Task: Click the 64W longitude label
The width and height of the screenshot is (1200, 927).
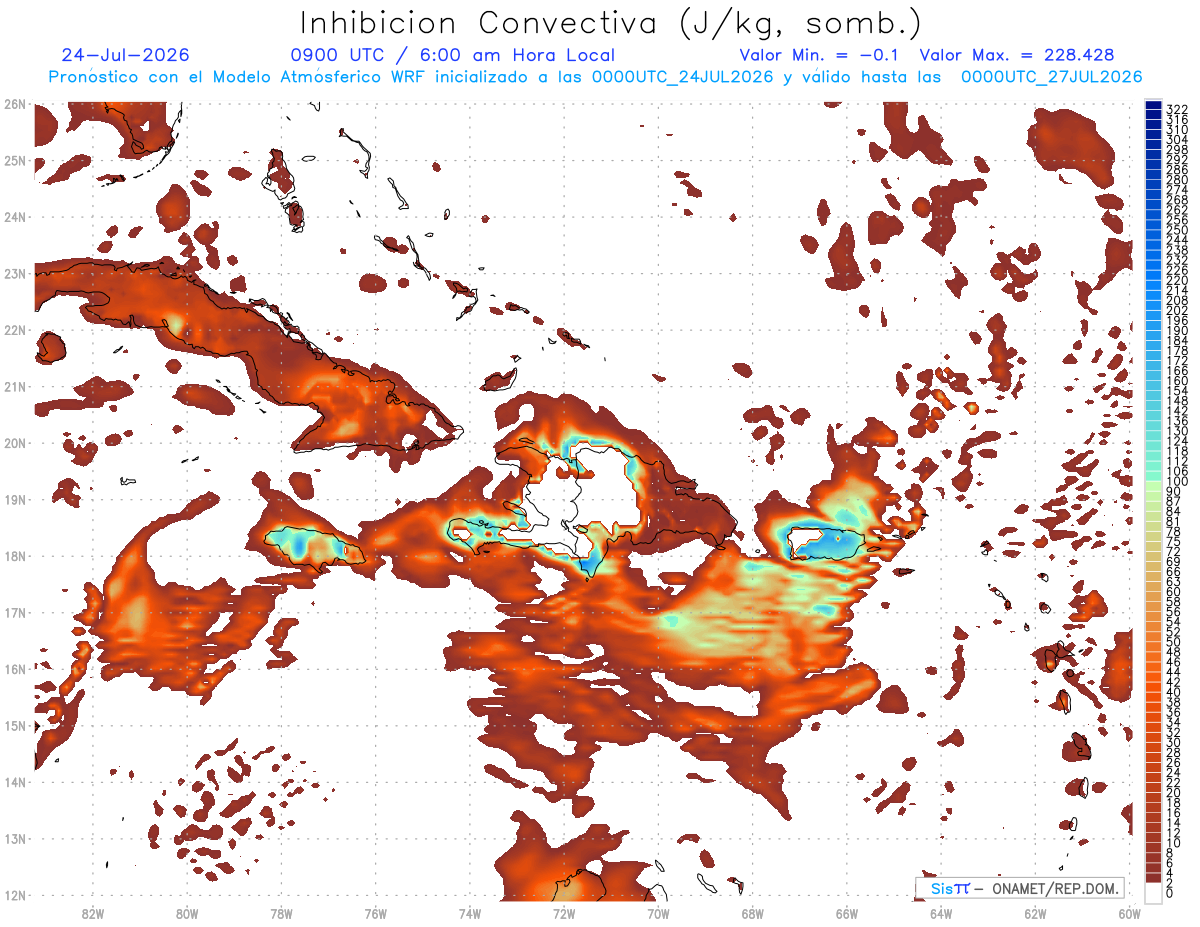Action: (941, 913)
